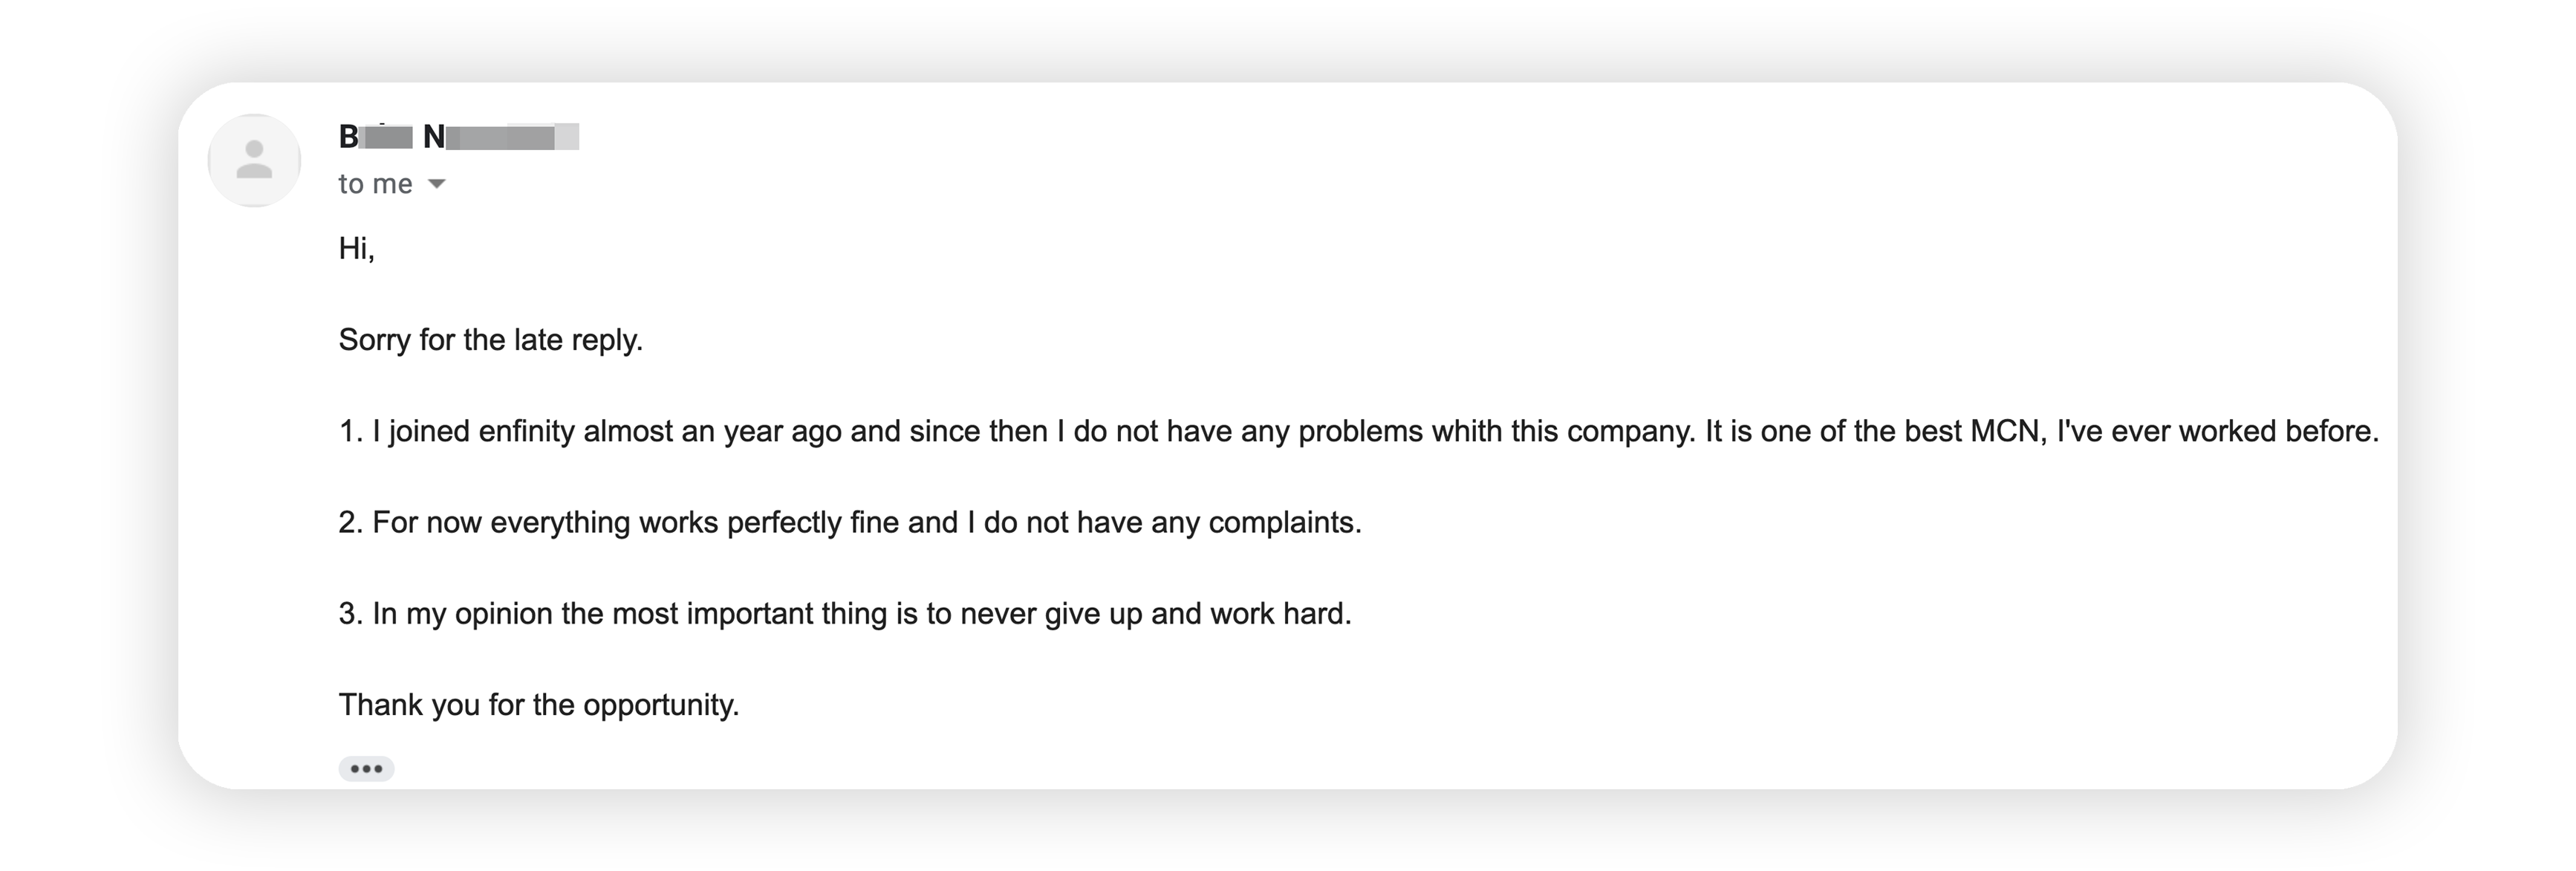This screenshot has width=2576, height=871.
Task: Show trimmed content with the three-dot button
Action: (366, 768)
